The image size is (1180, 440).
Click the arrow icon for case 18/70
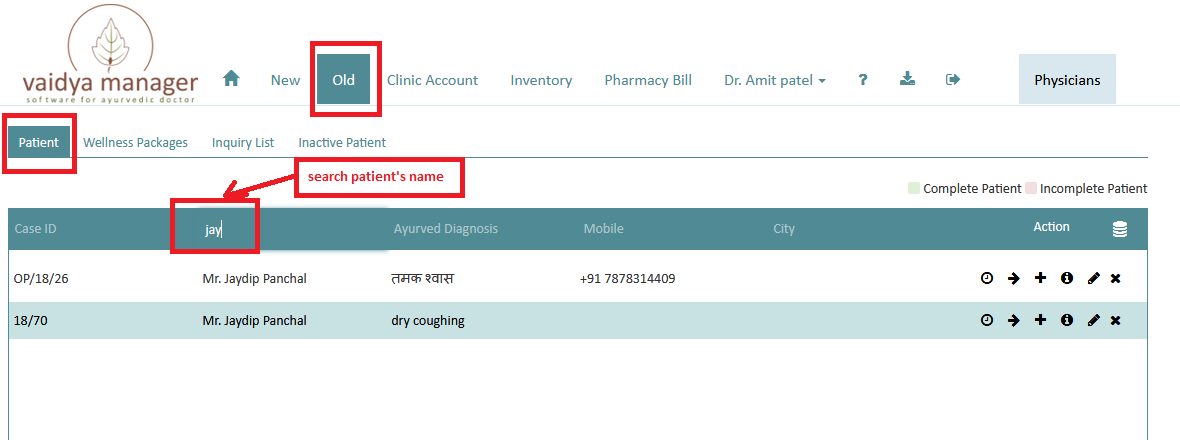pyautogui.click(x=1014, y=320)
